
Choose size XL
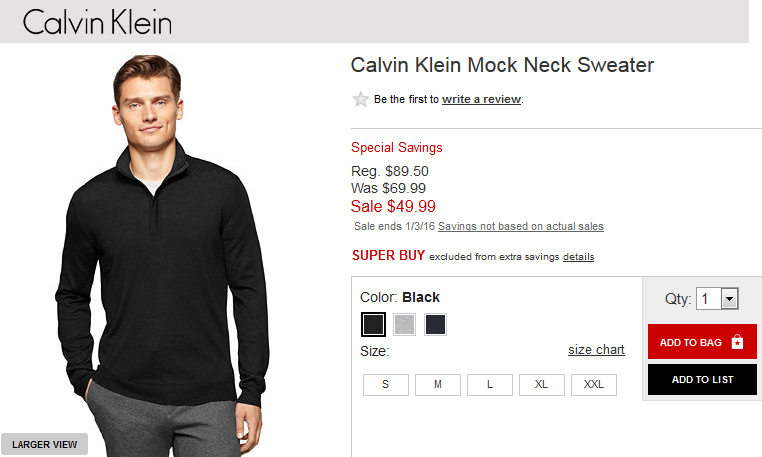542,385
